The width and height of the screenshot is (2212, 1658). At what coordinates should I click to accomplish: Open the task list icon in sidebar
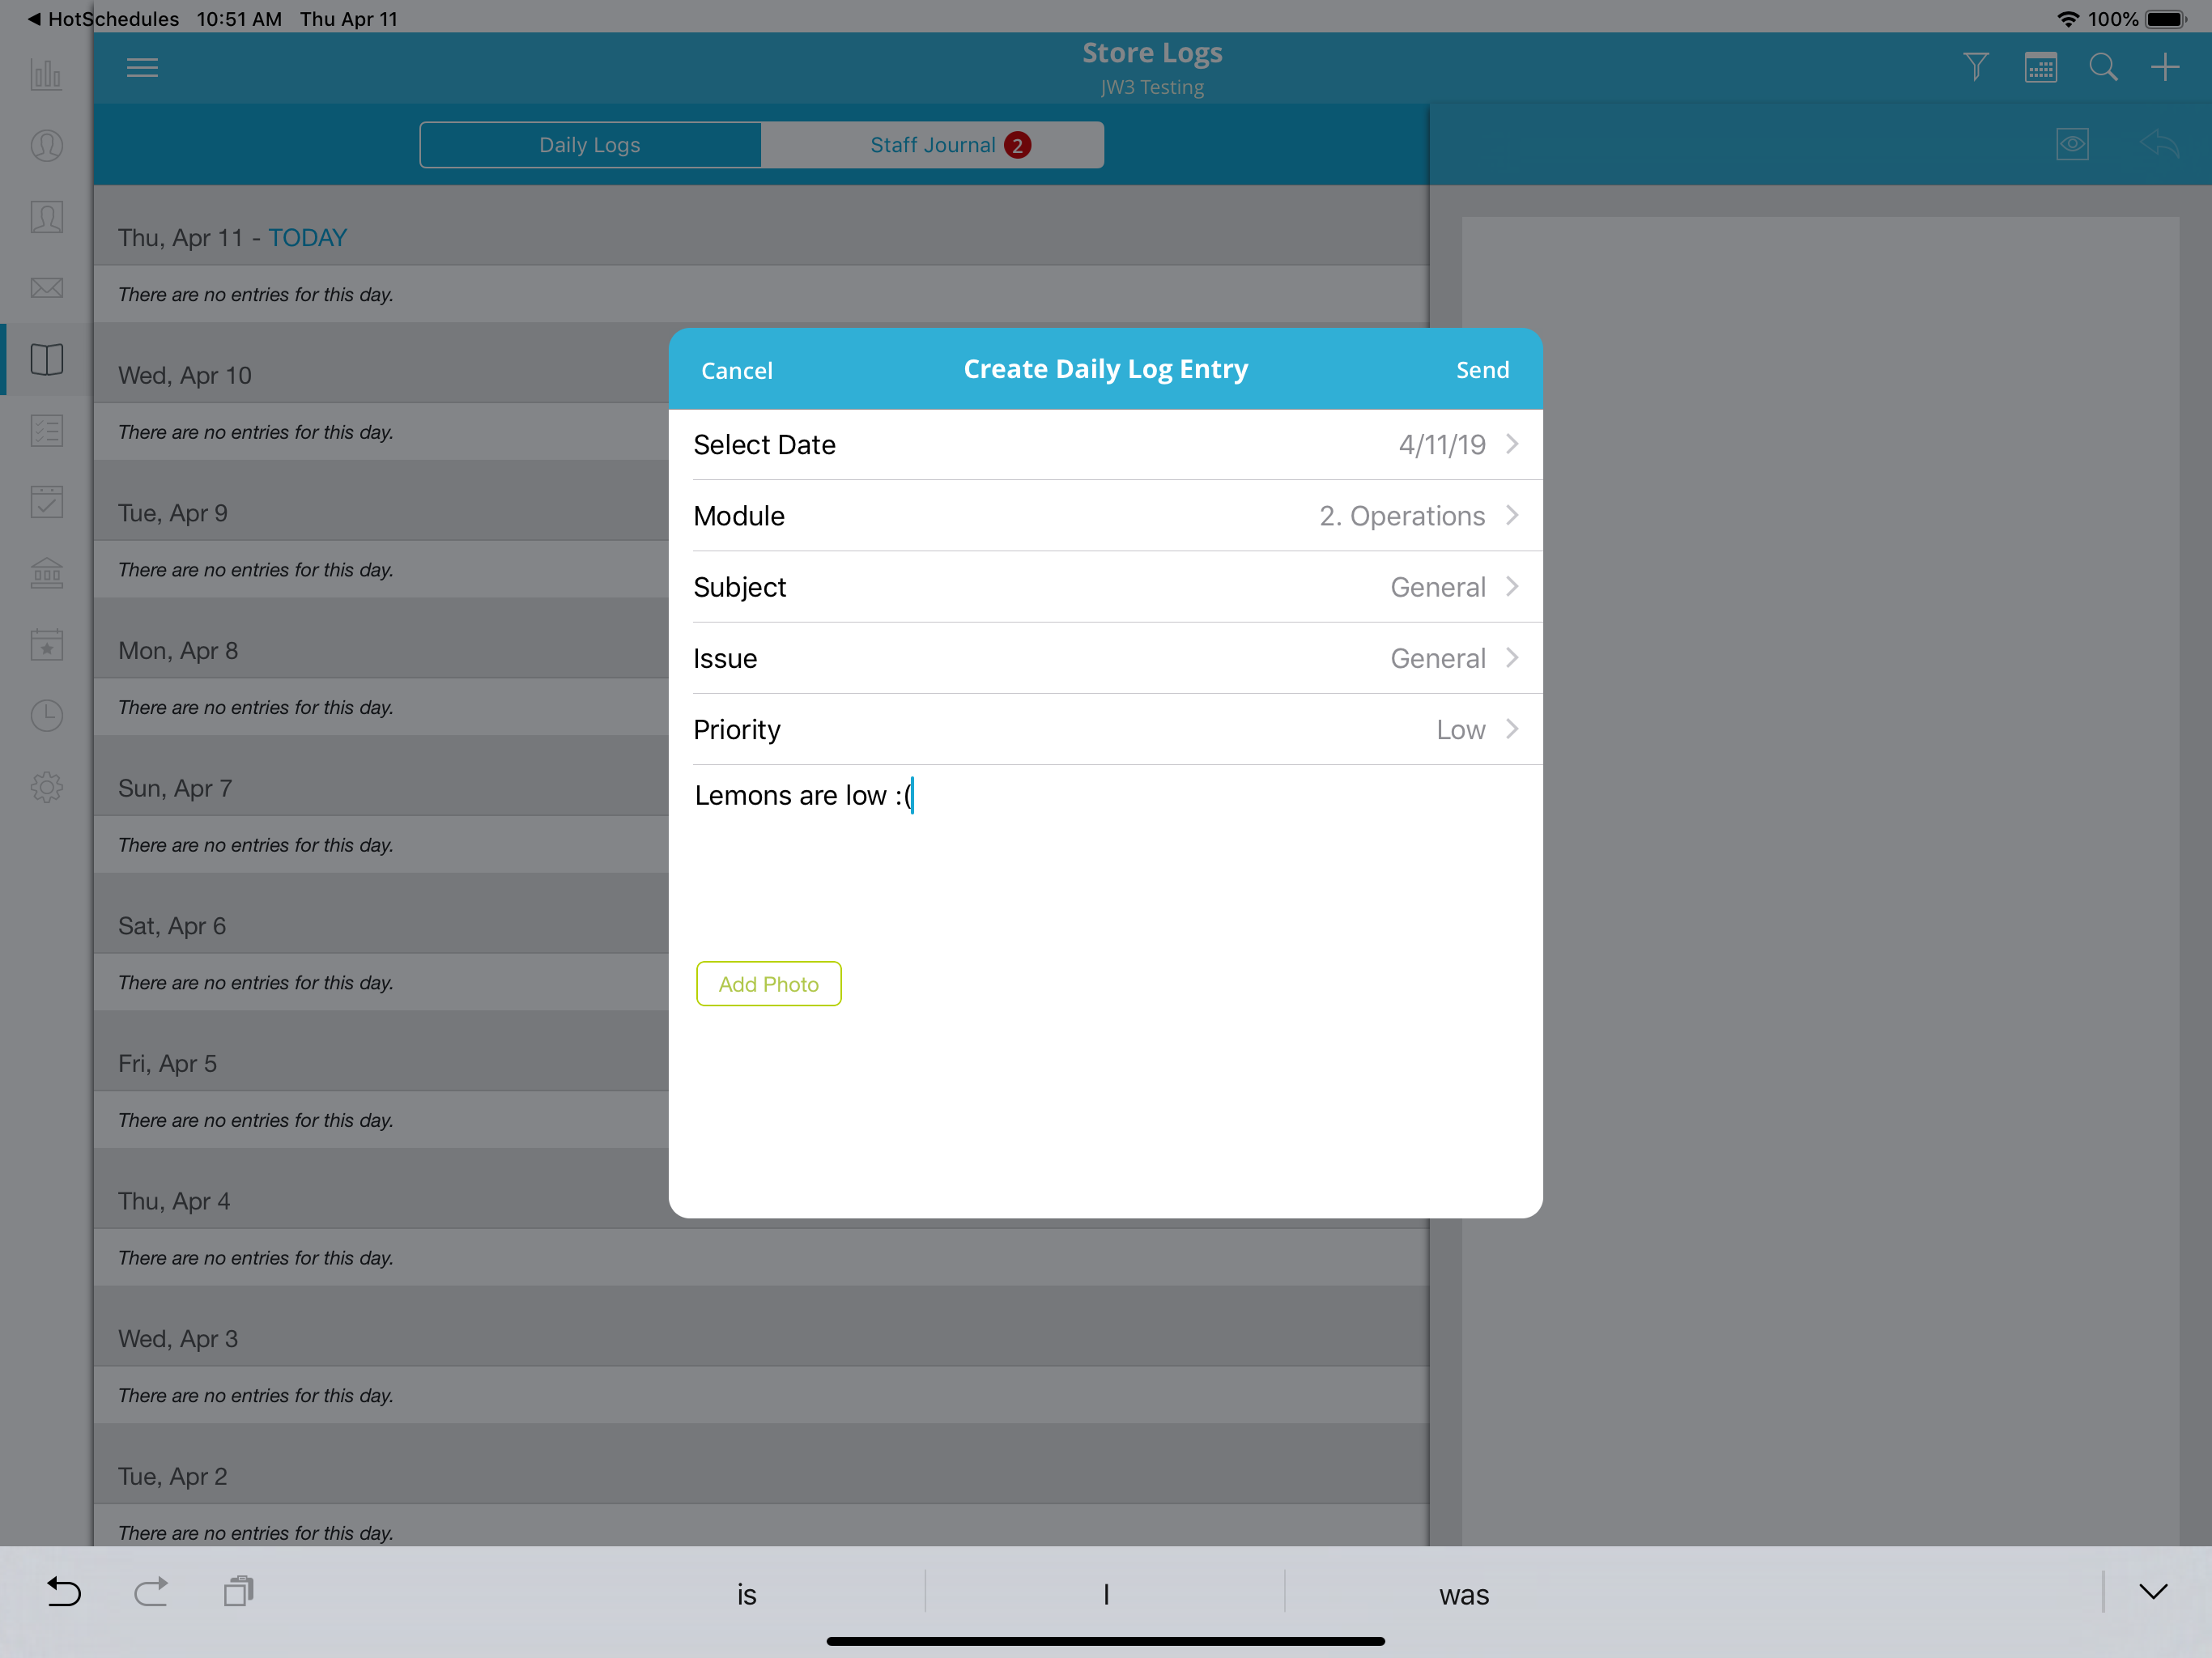pos(46,431)
